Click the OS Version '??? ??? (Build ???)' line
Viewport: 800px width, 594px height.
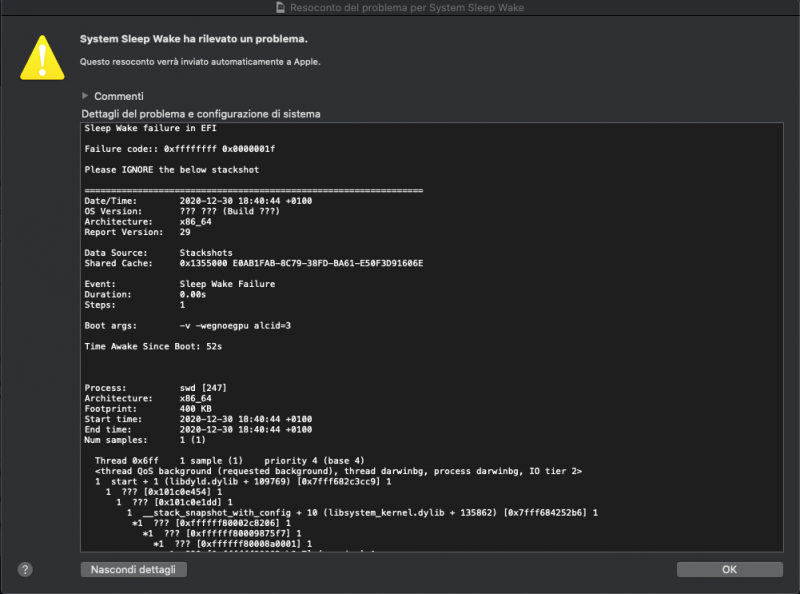(182, 211)
